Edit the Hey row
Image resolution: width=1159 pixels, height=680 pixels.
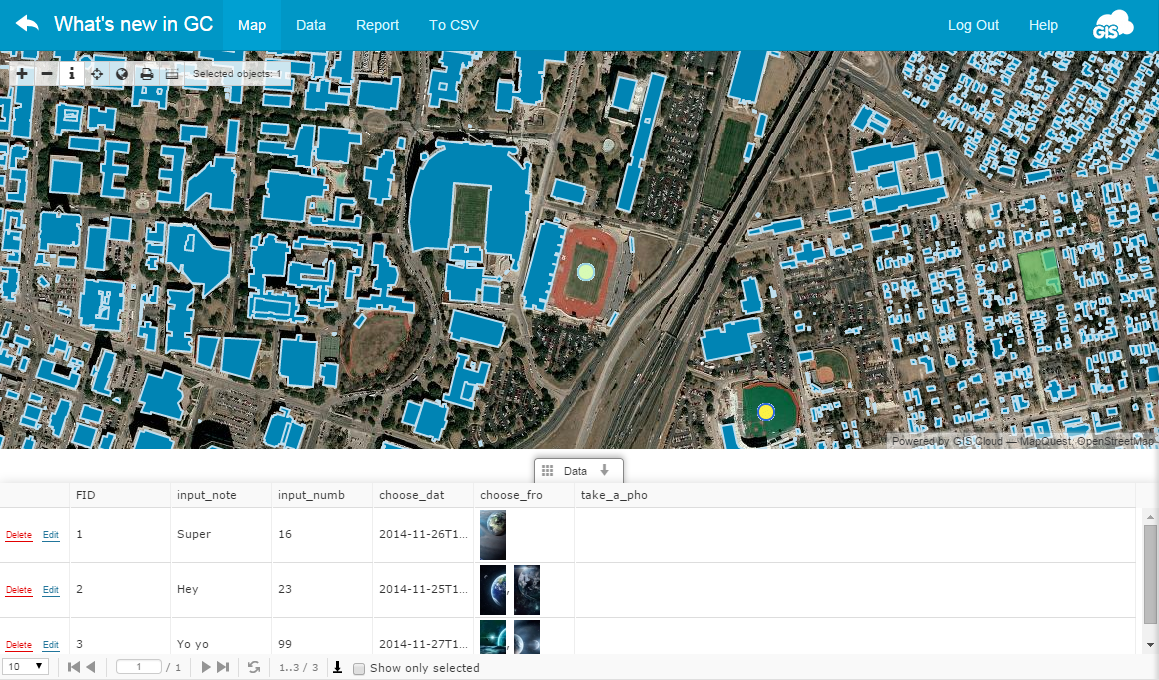pyautogui.click(x=50, y=590)
